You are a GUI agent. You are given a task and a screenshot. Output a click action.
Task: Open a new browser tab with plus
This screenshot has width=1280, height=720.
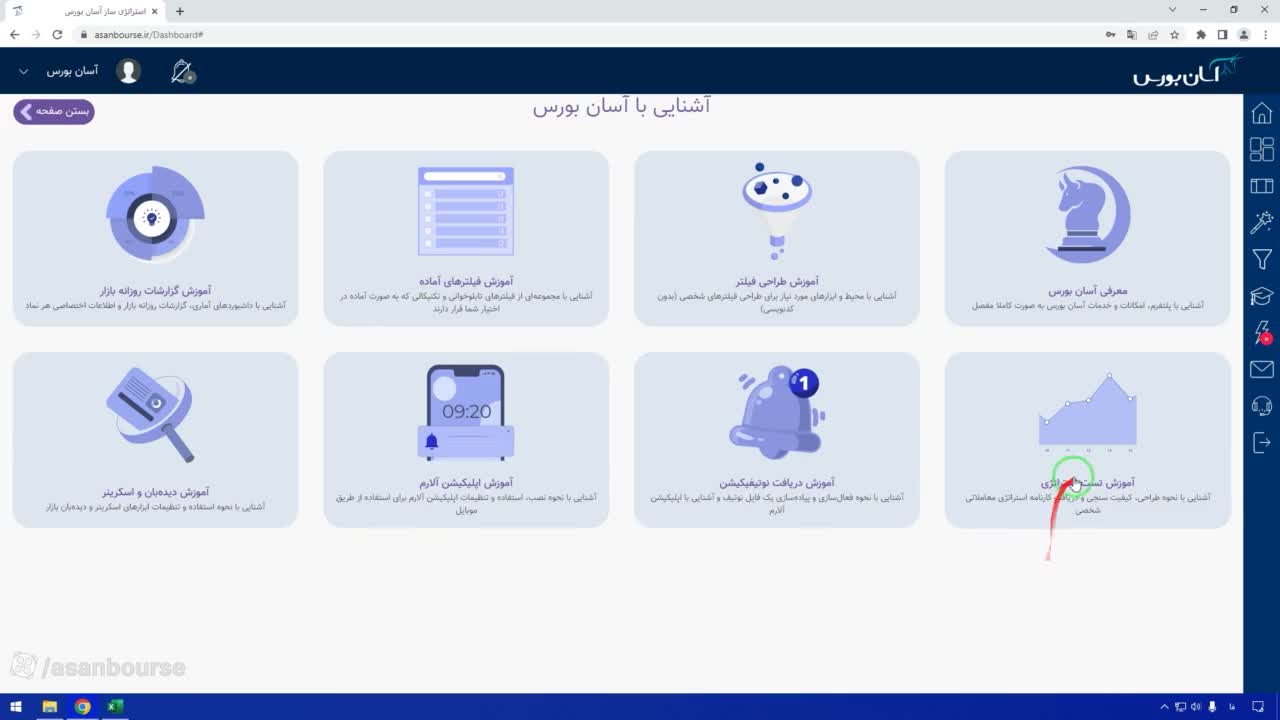point(180,11)
